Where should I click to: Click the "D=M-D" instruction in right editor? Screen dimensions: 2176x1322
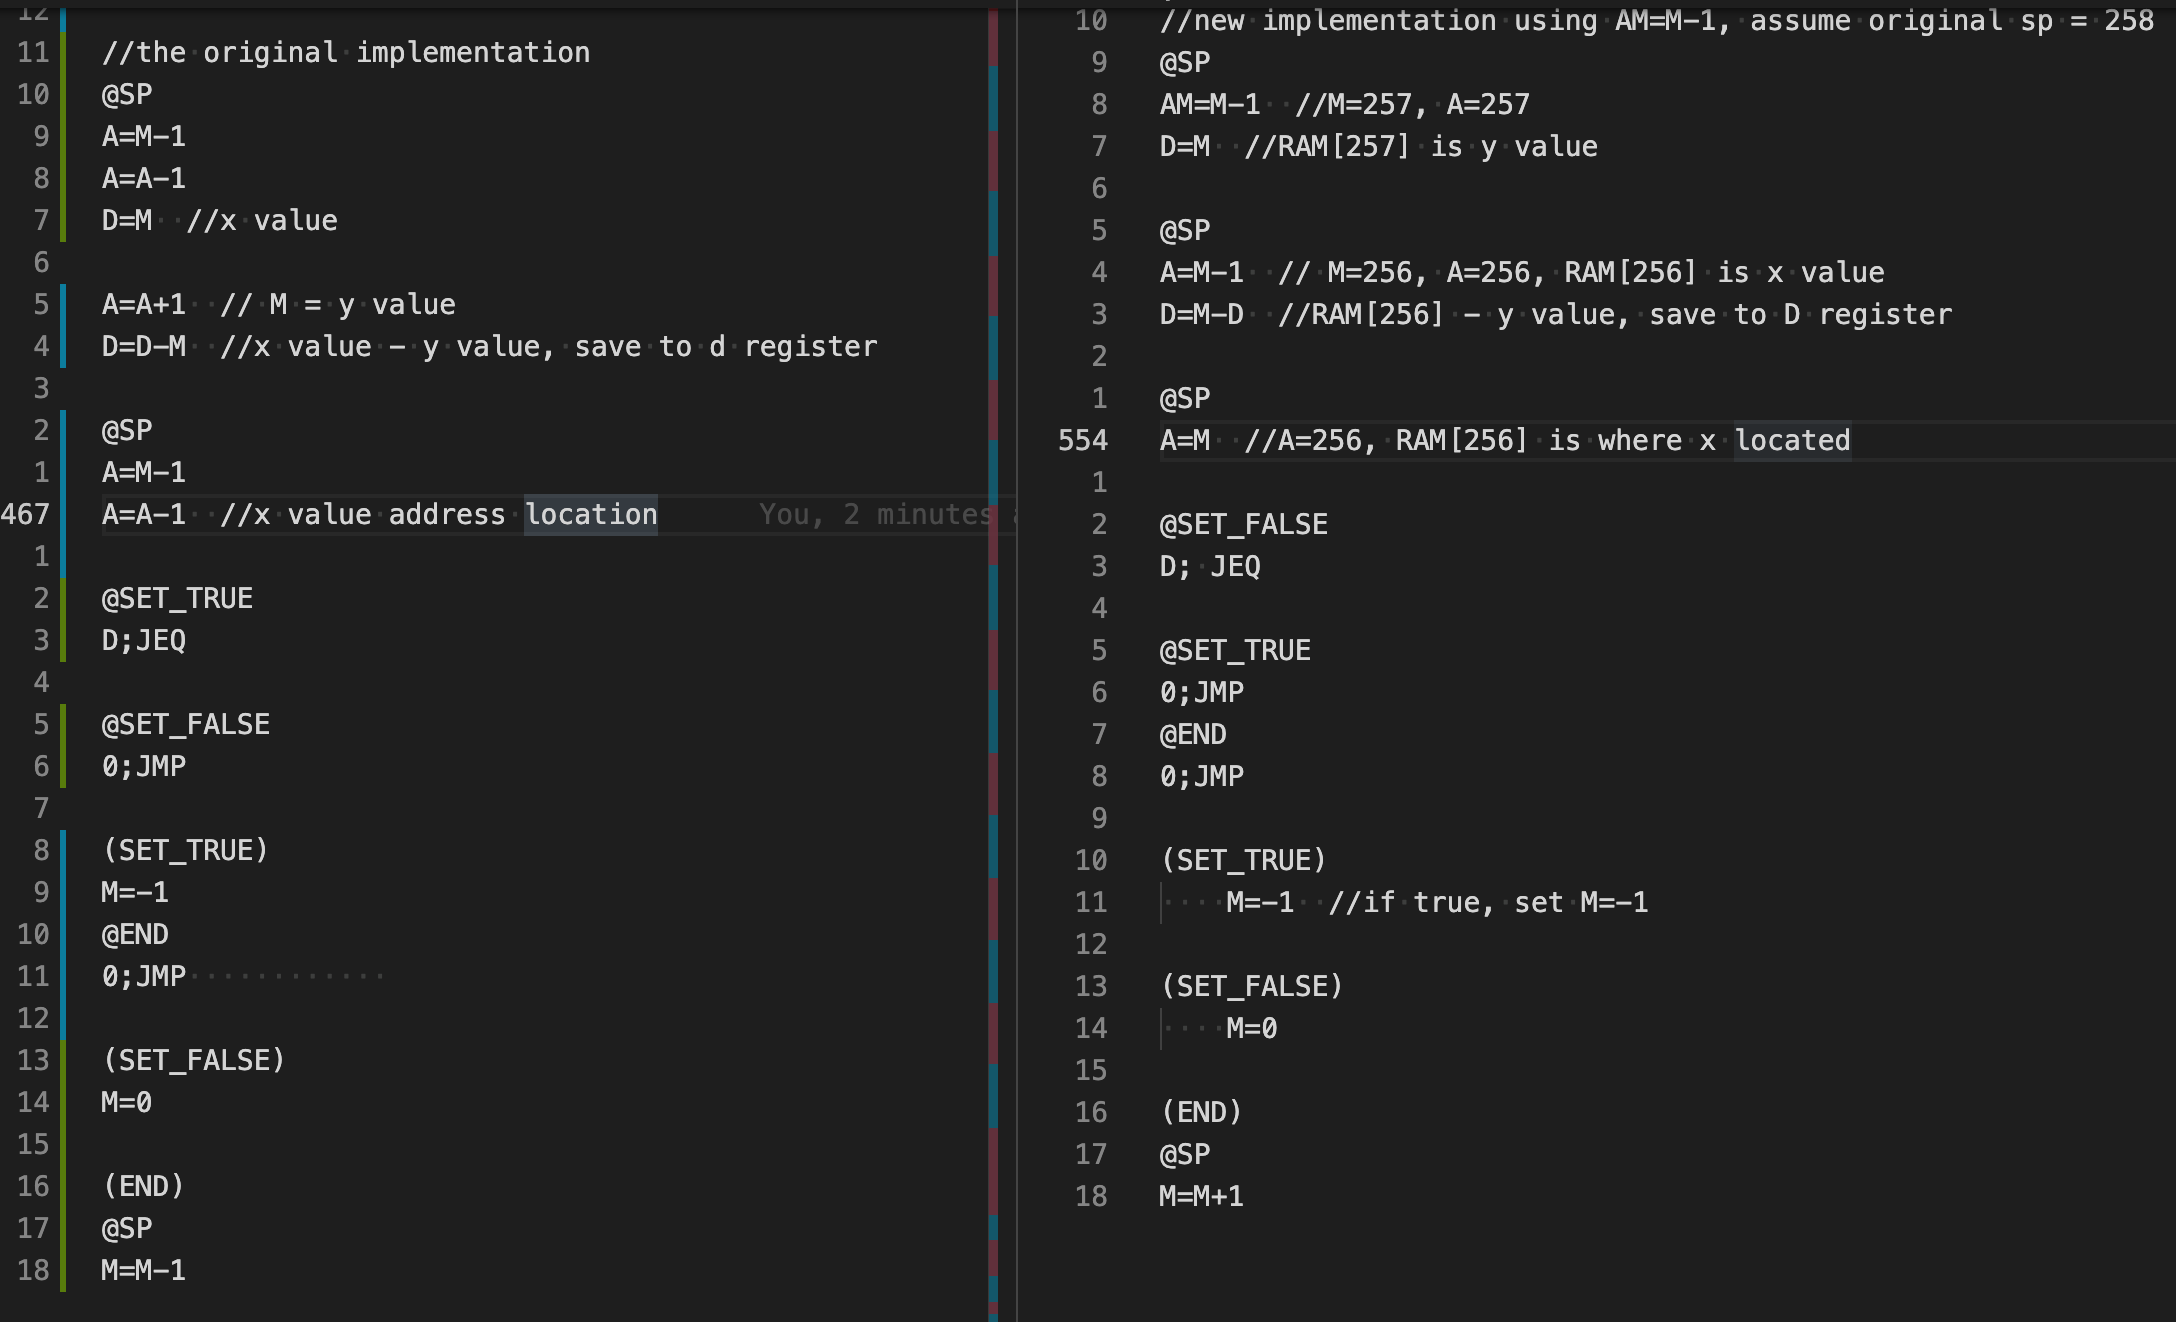coord(1201,314)
